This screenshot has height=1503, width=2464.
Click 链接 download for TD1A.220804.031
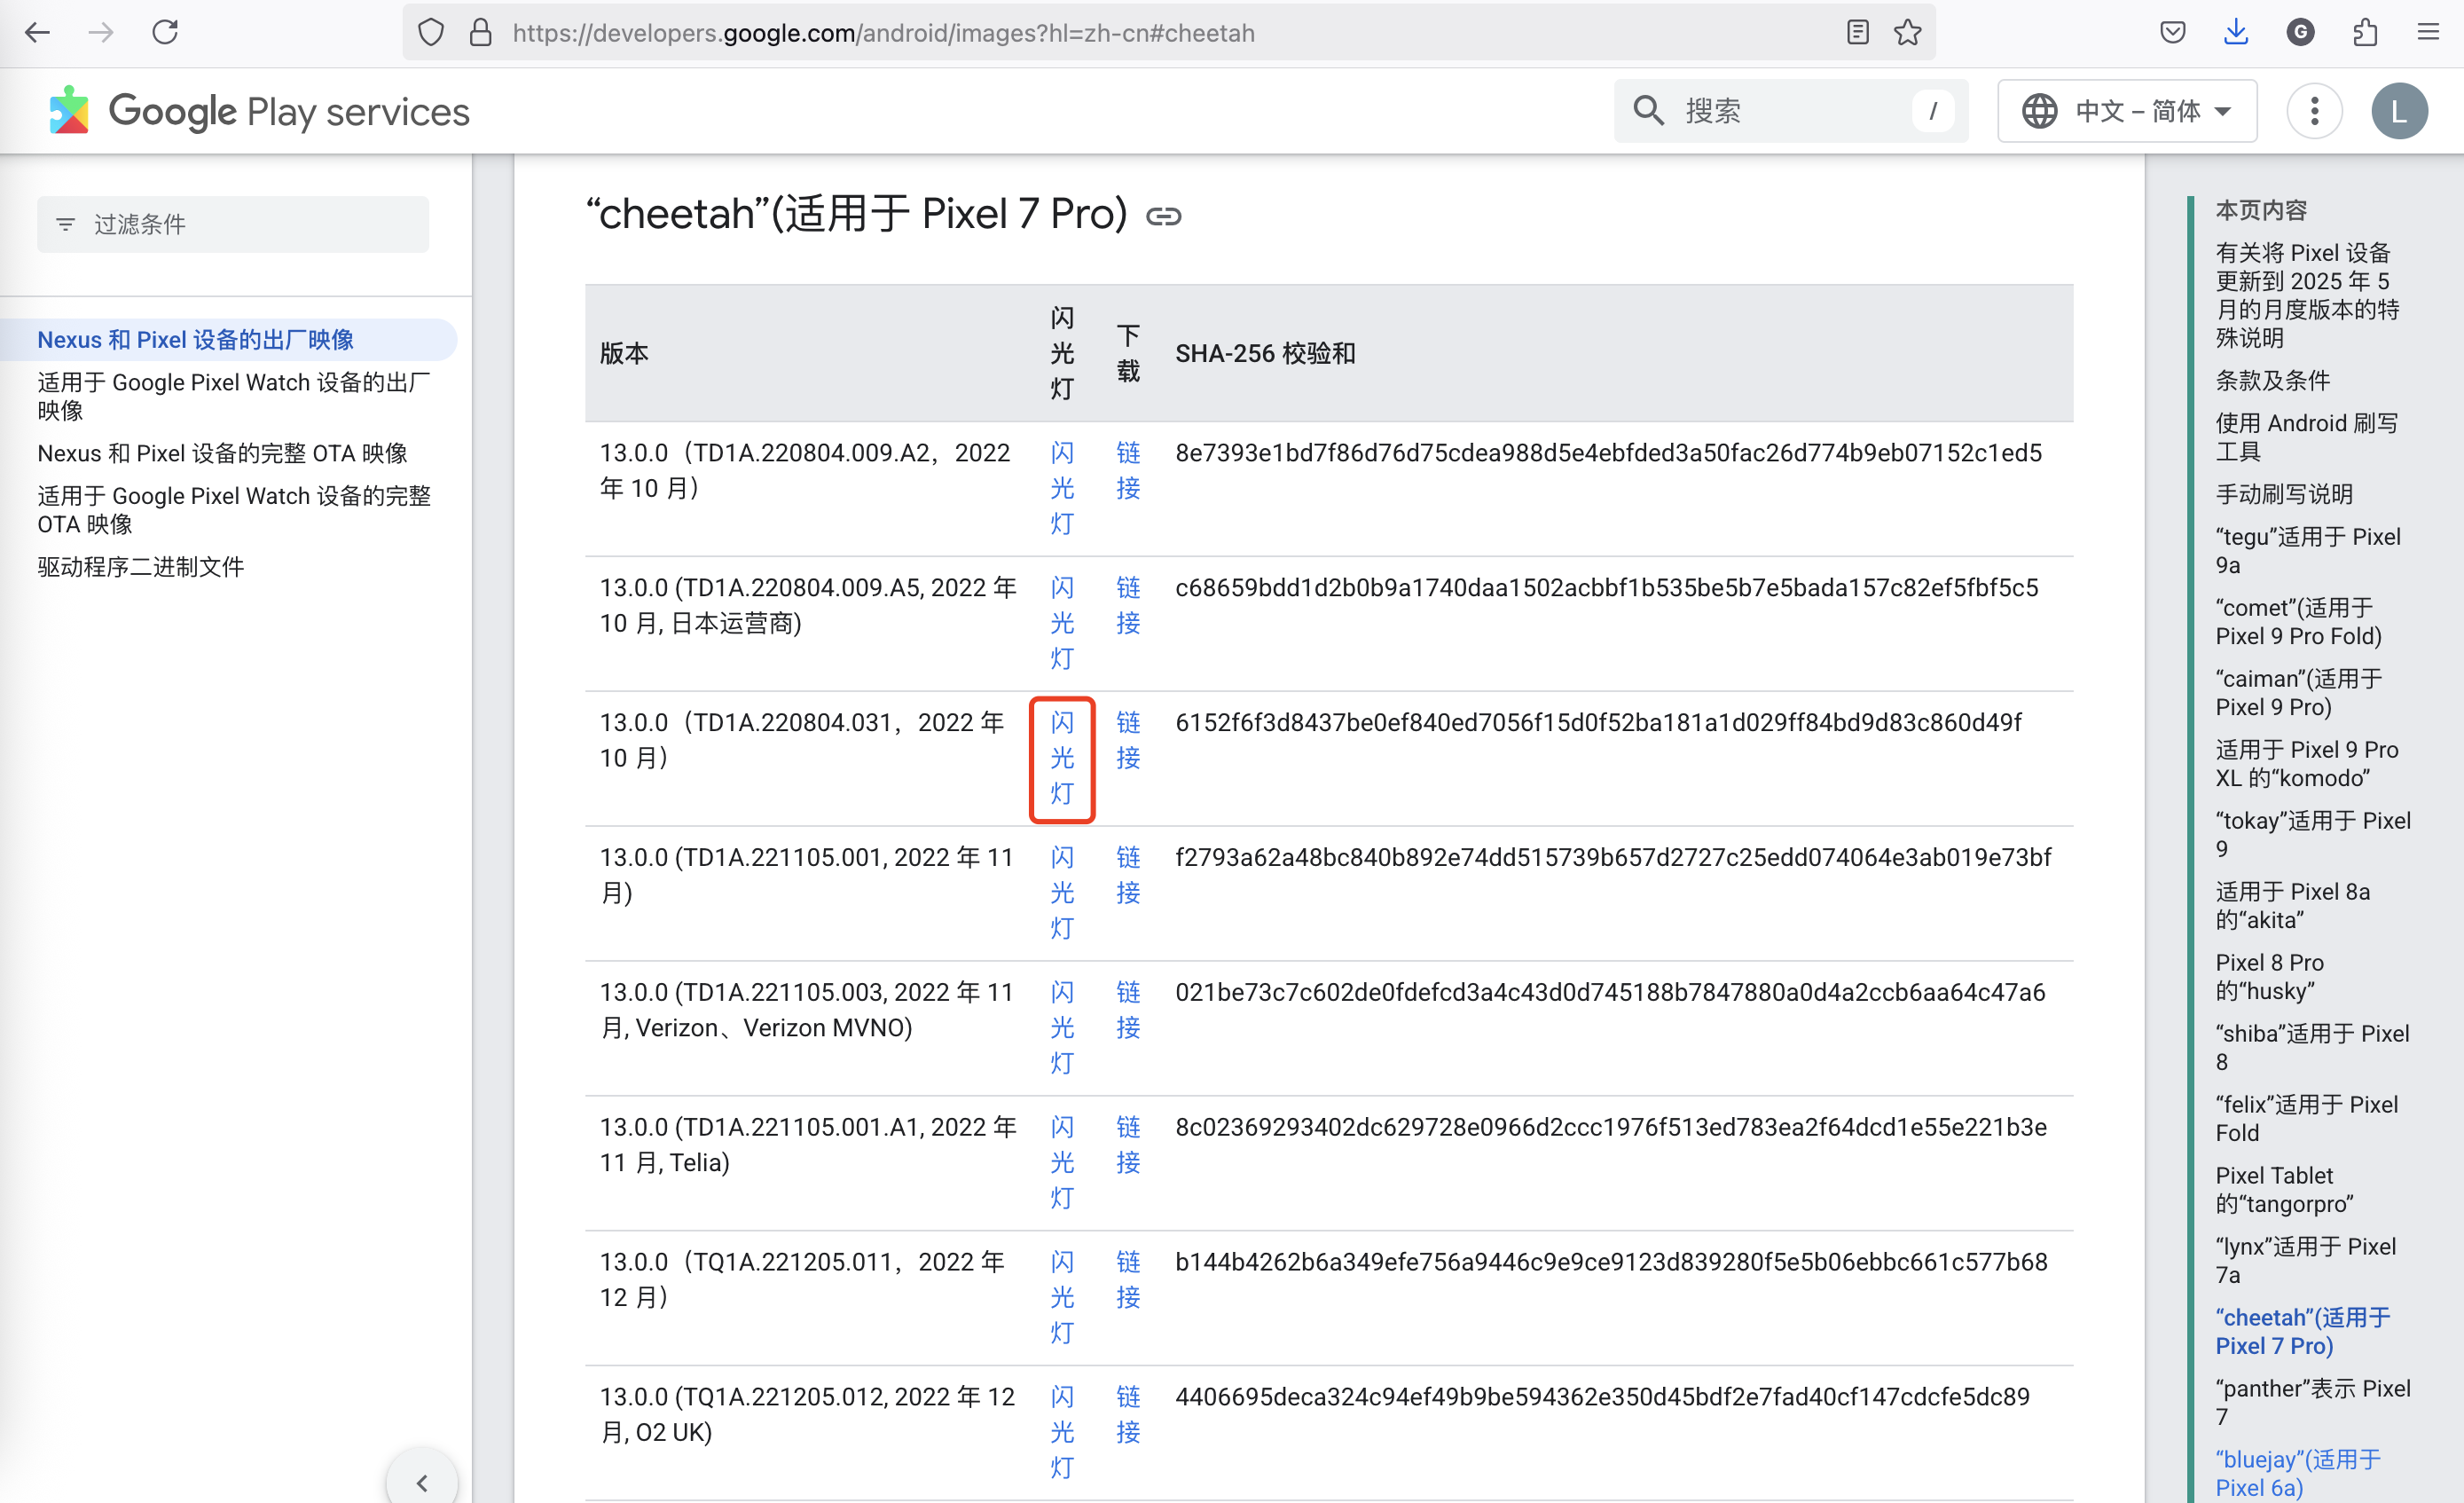[x=1128, y=740]
